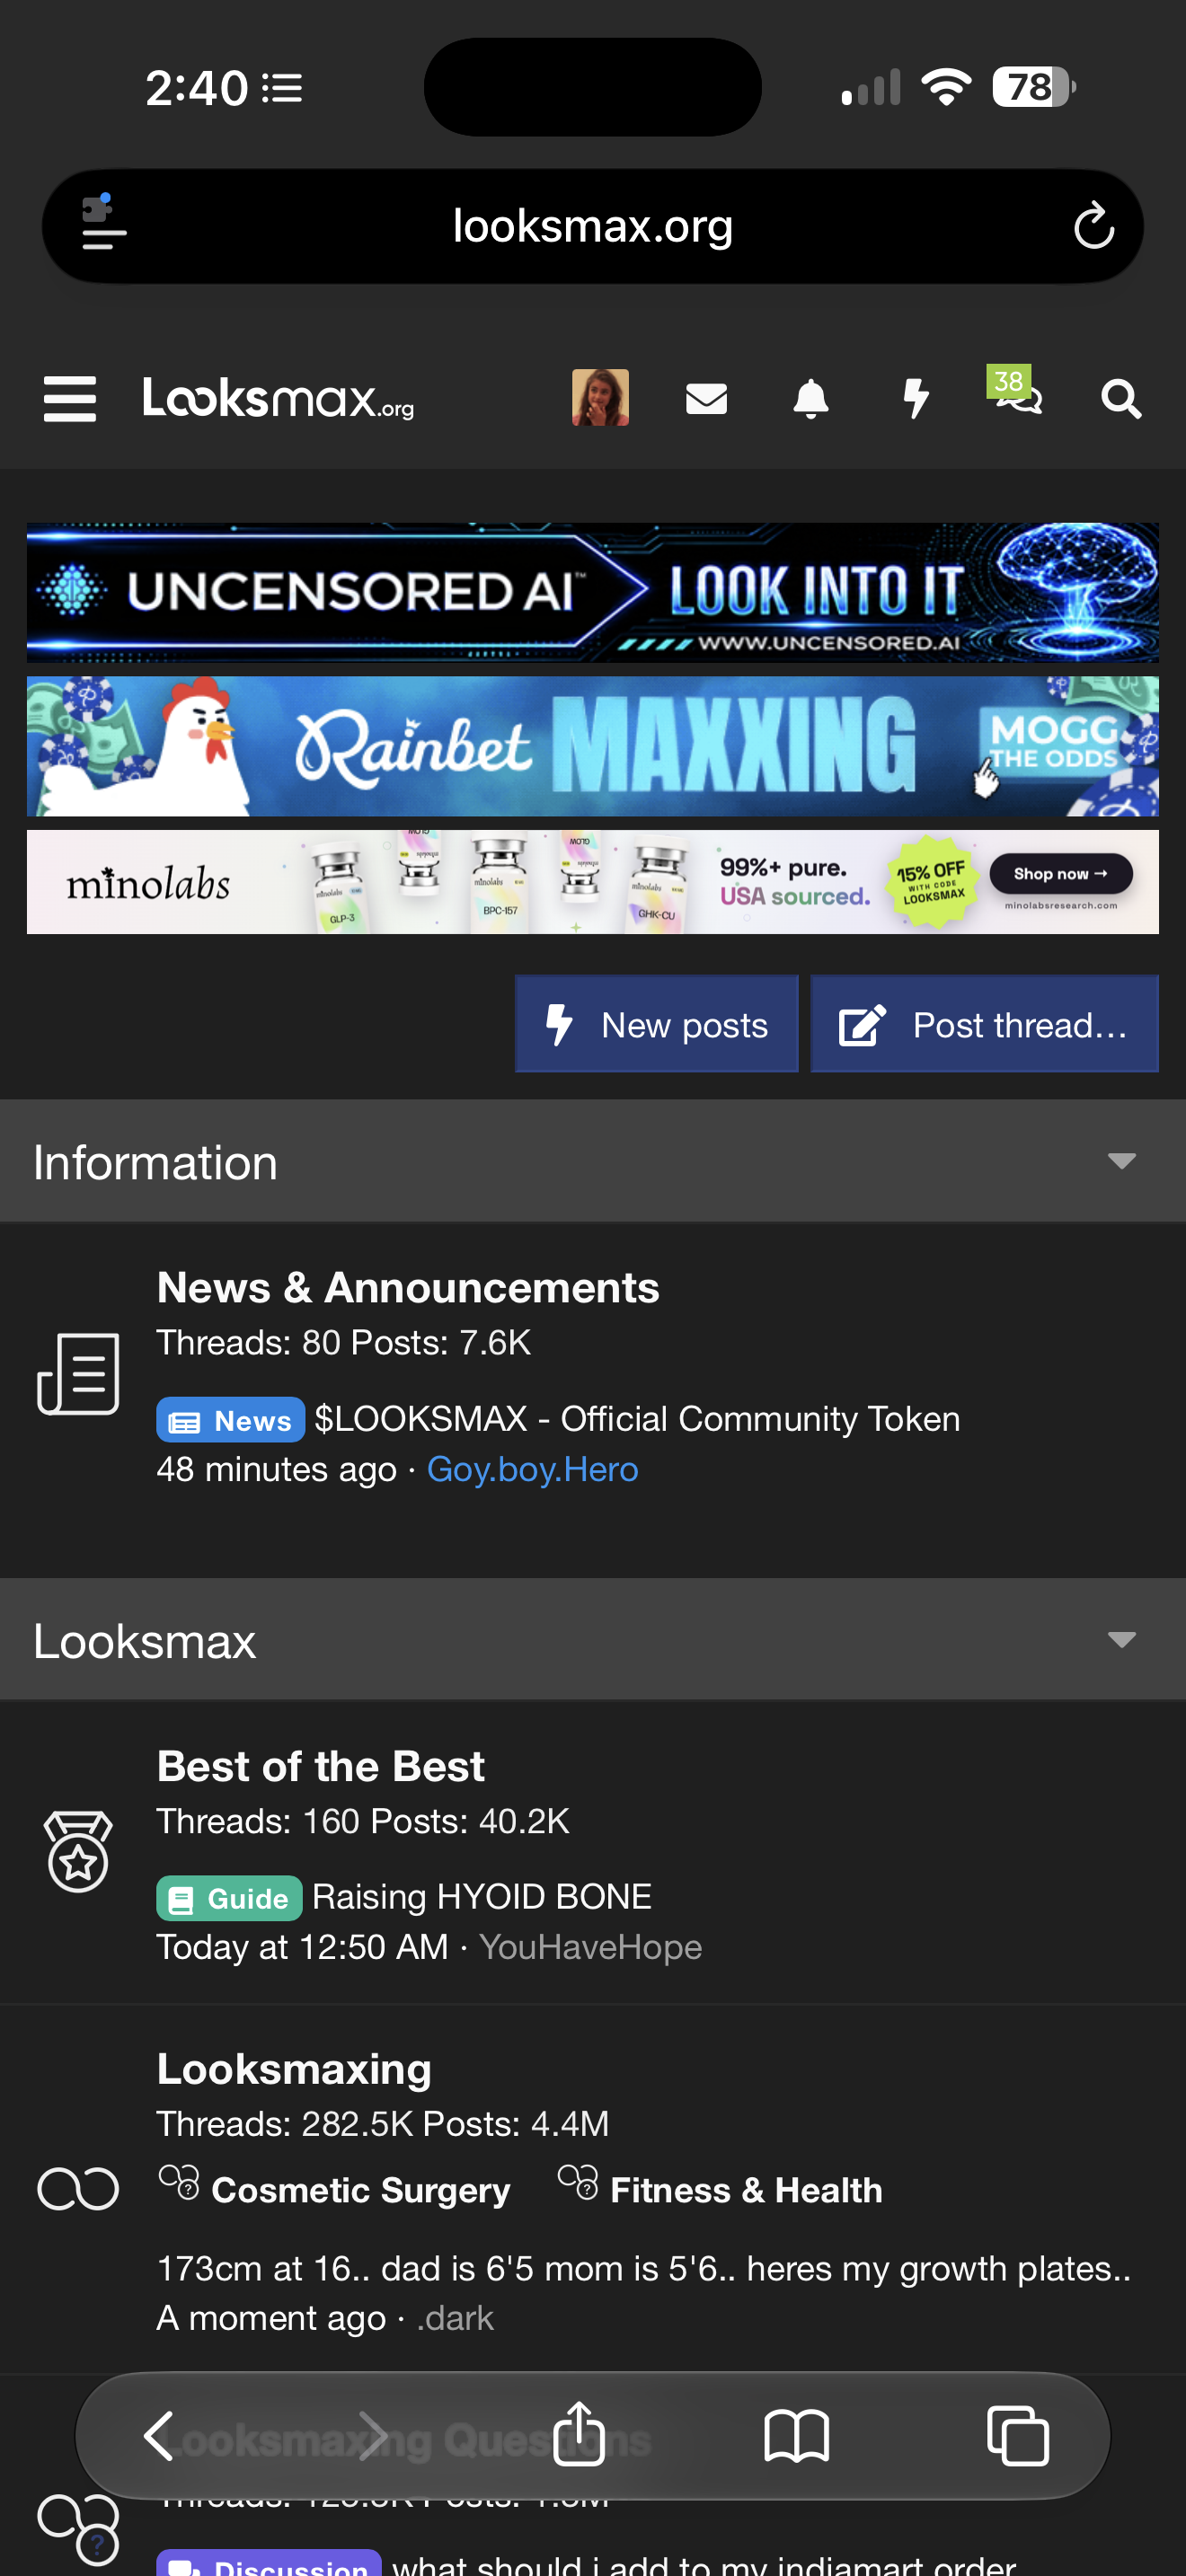This screenshot has height=2576, width=1186.
Task: Open the Information category heading
Action: coord(155,1162)
